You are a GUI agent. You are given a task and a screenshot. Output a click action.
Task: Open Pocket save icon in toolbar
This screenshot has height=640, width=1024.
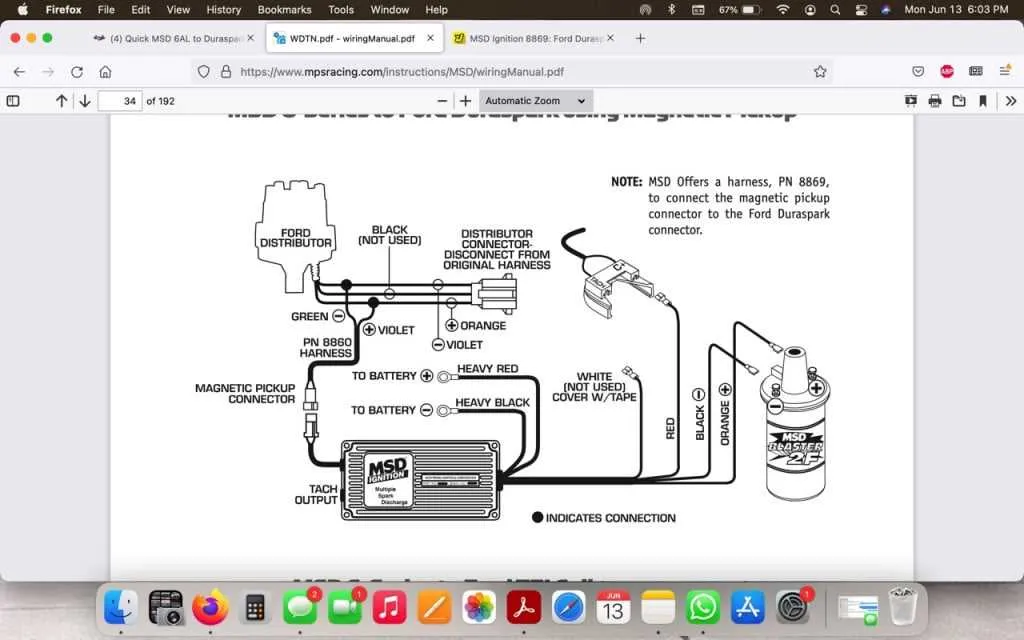918,71
